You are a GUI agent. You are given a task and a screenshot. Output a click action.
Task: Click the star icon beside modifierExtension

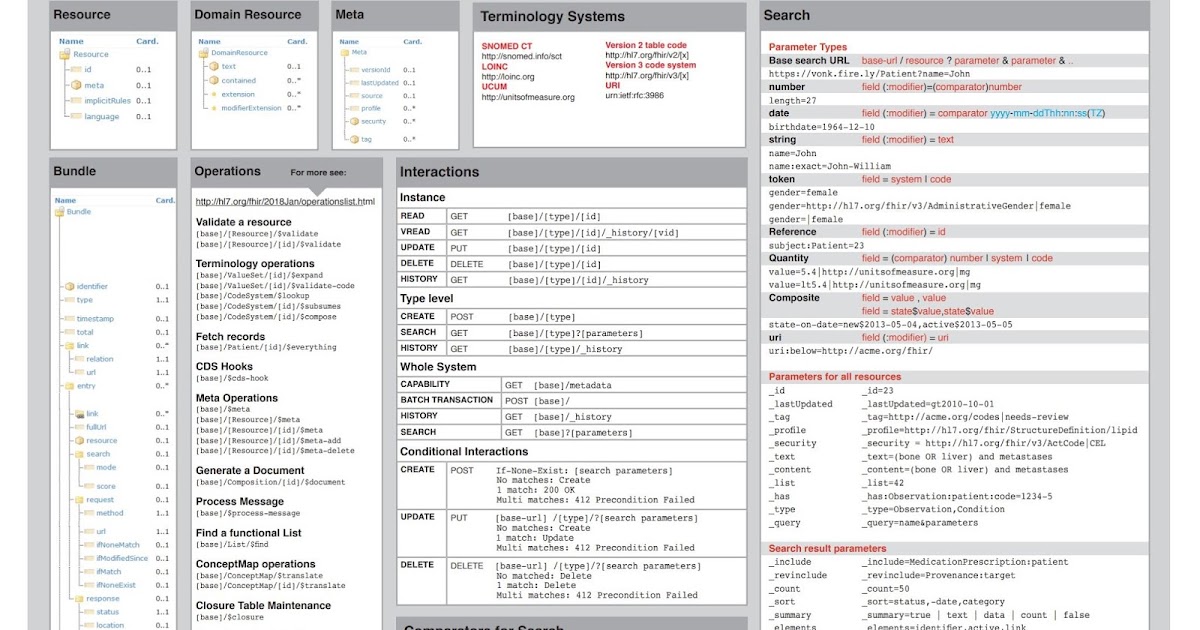point(212,108)
